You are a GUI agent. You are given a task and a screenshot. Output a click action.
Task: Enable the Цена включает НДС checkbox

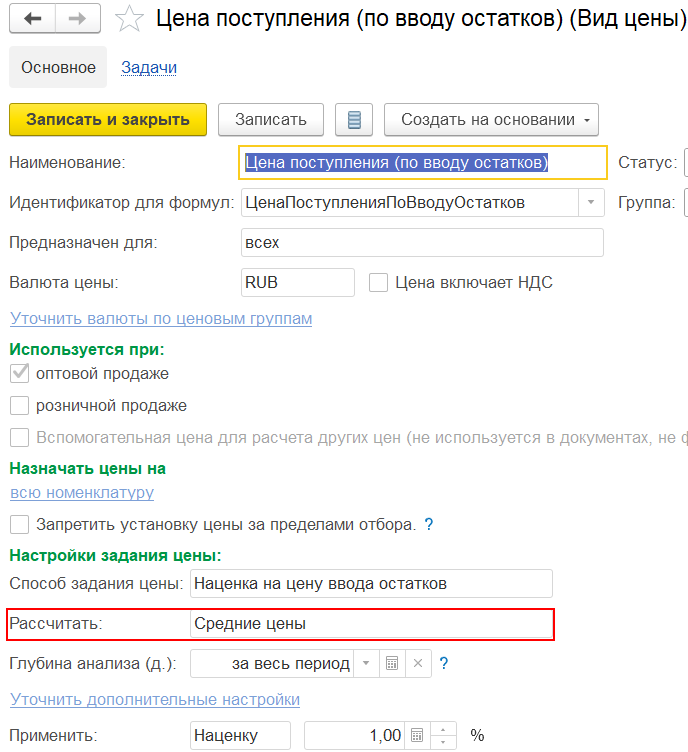[x=378, y=283]
